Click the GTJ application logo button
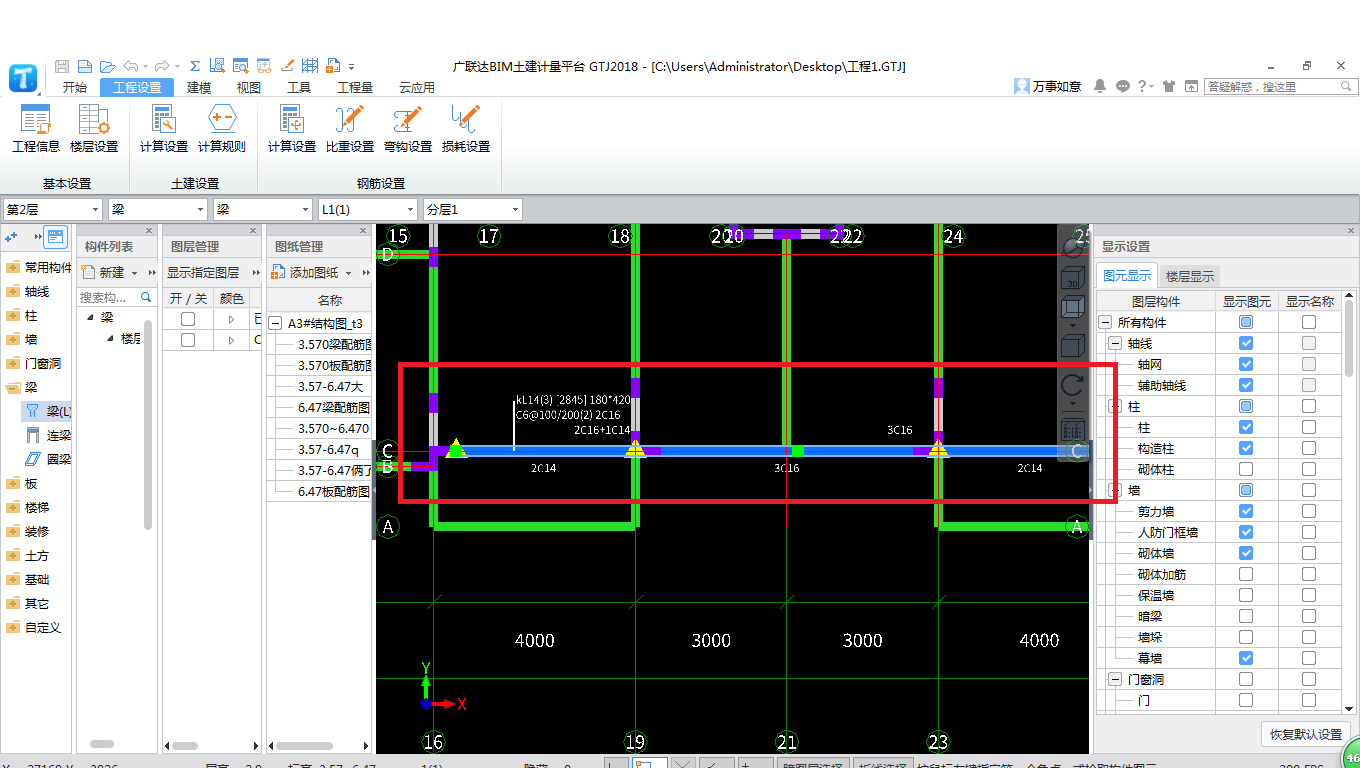Image resolution: width=1360 pixels, height=768 pixels. point(24,78)
